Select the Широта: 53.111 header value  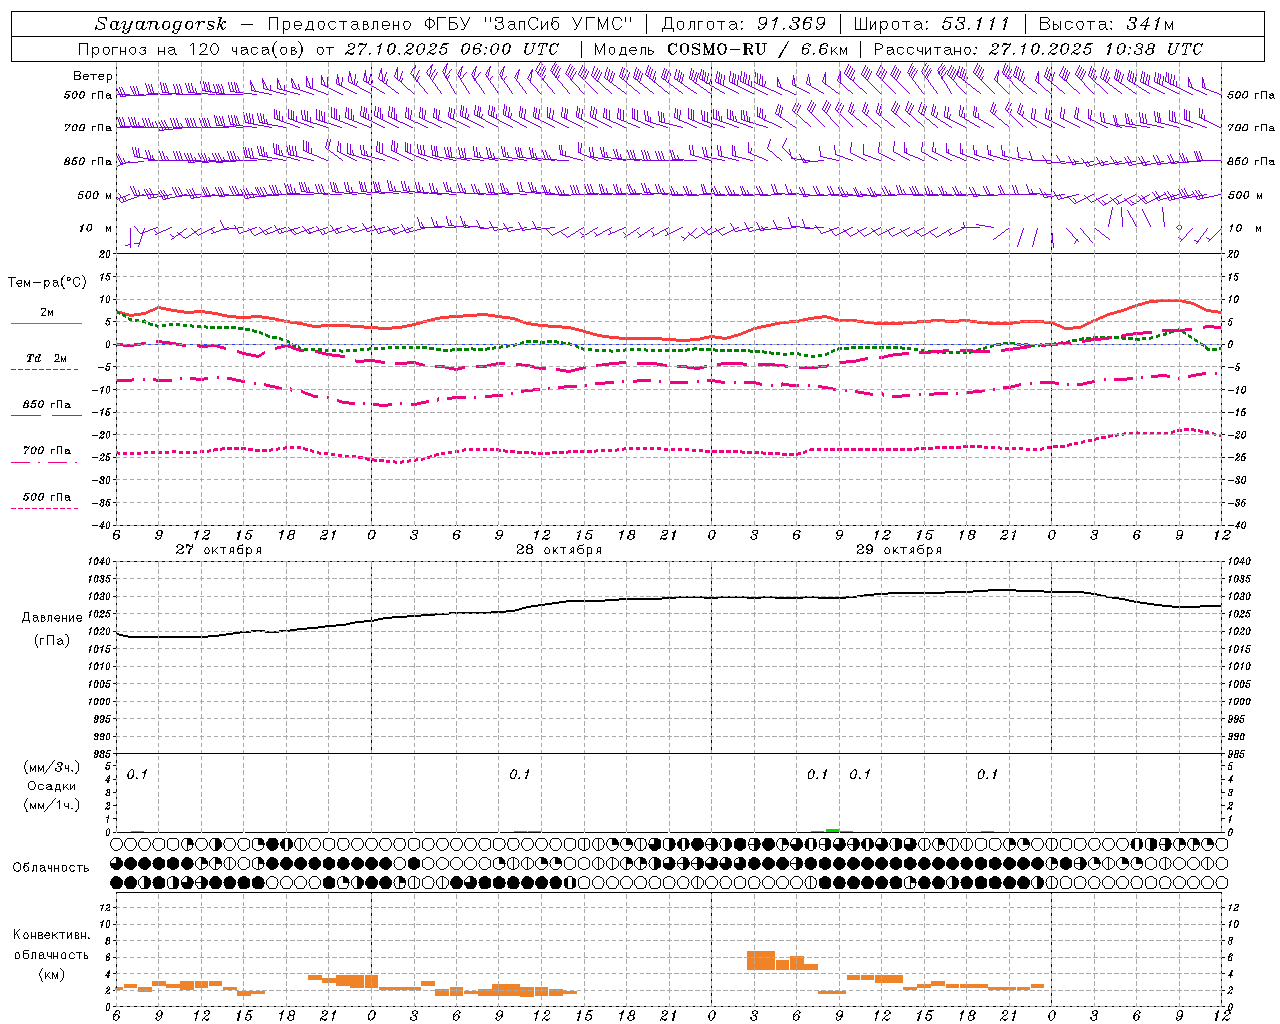(x=932, y=24)
